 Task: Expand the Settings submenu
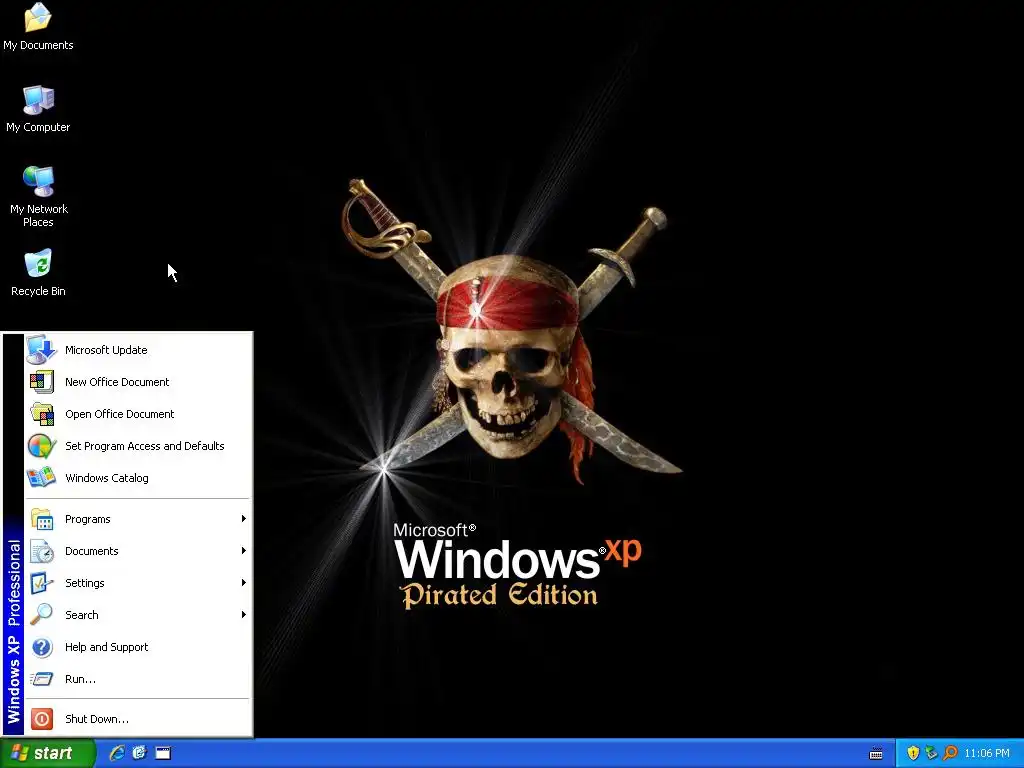(x=138, y=583)
